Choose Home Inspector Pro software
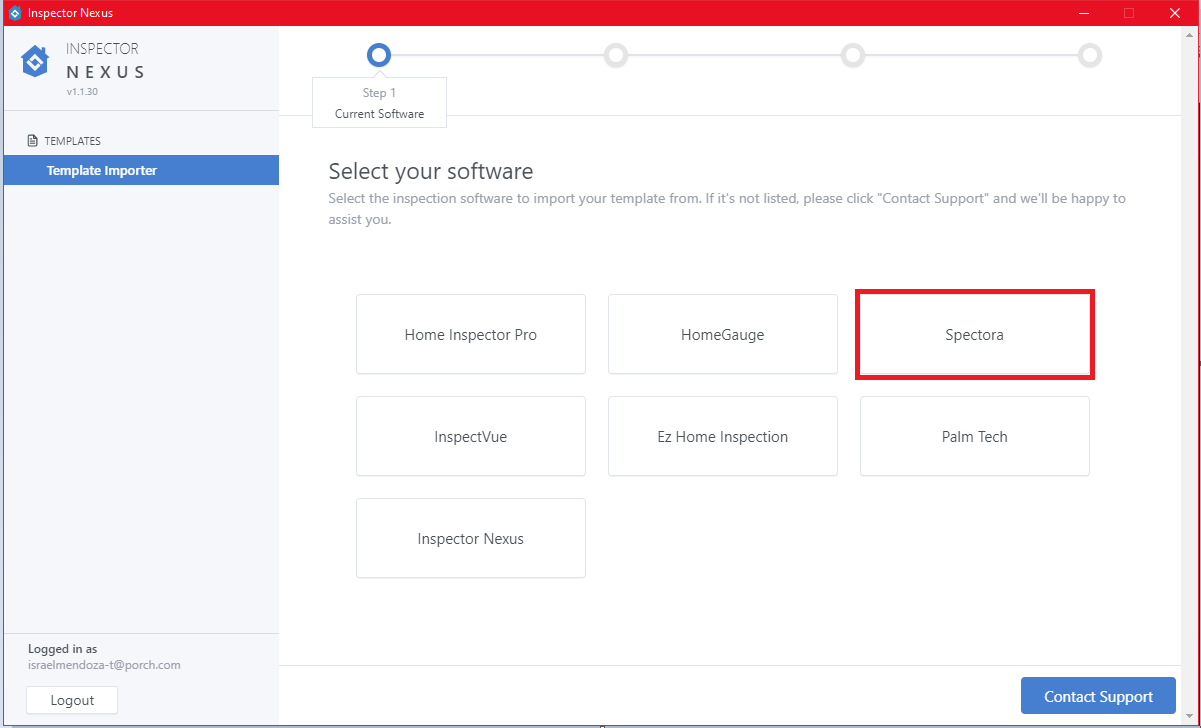This screenshot has height=728, width=1201. pos(470,335)
